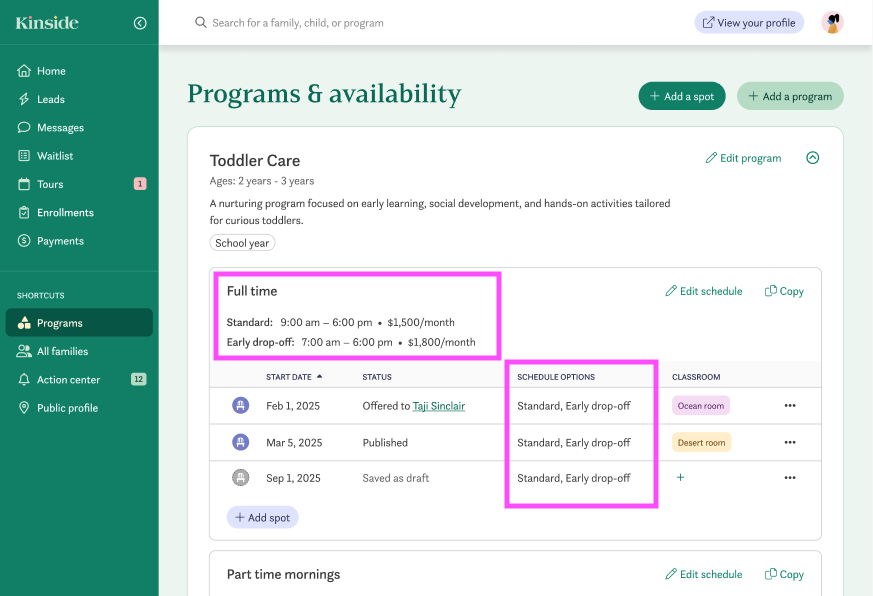Click the seat icon for Sep 1, 2025 draft
Screen dimensions: 873x596
tap(240, 478)
